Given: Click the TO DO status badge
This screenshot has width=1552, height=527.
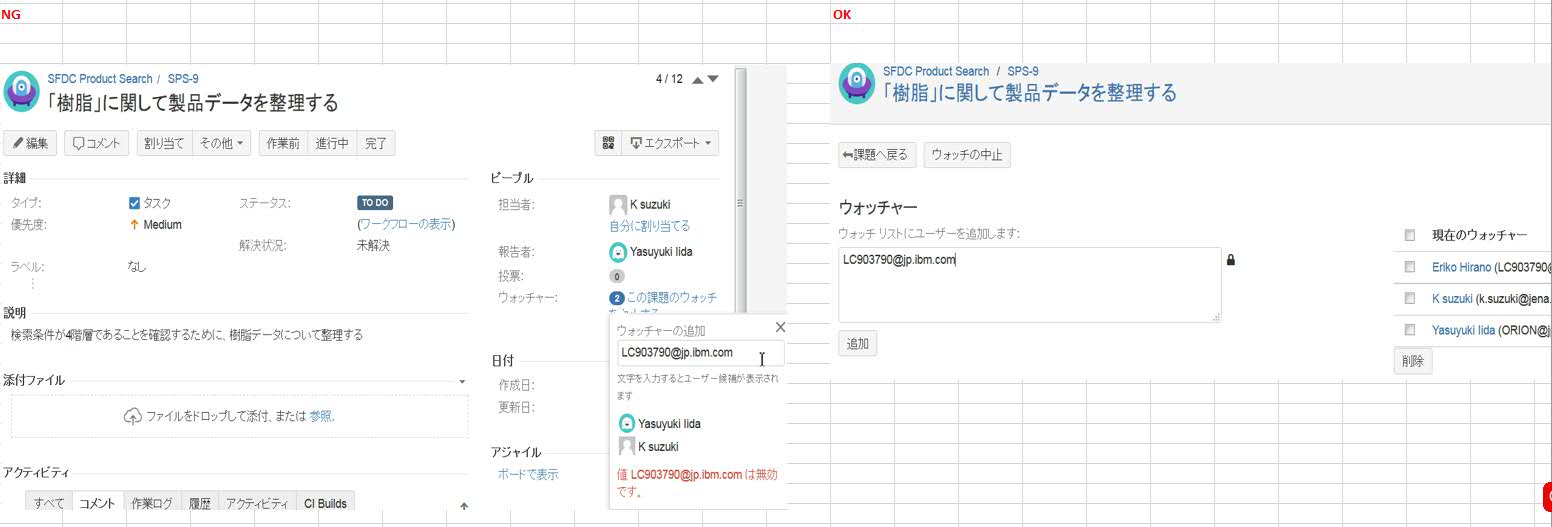Looking at the screenshot, I should [375, 203].
